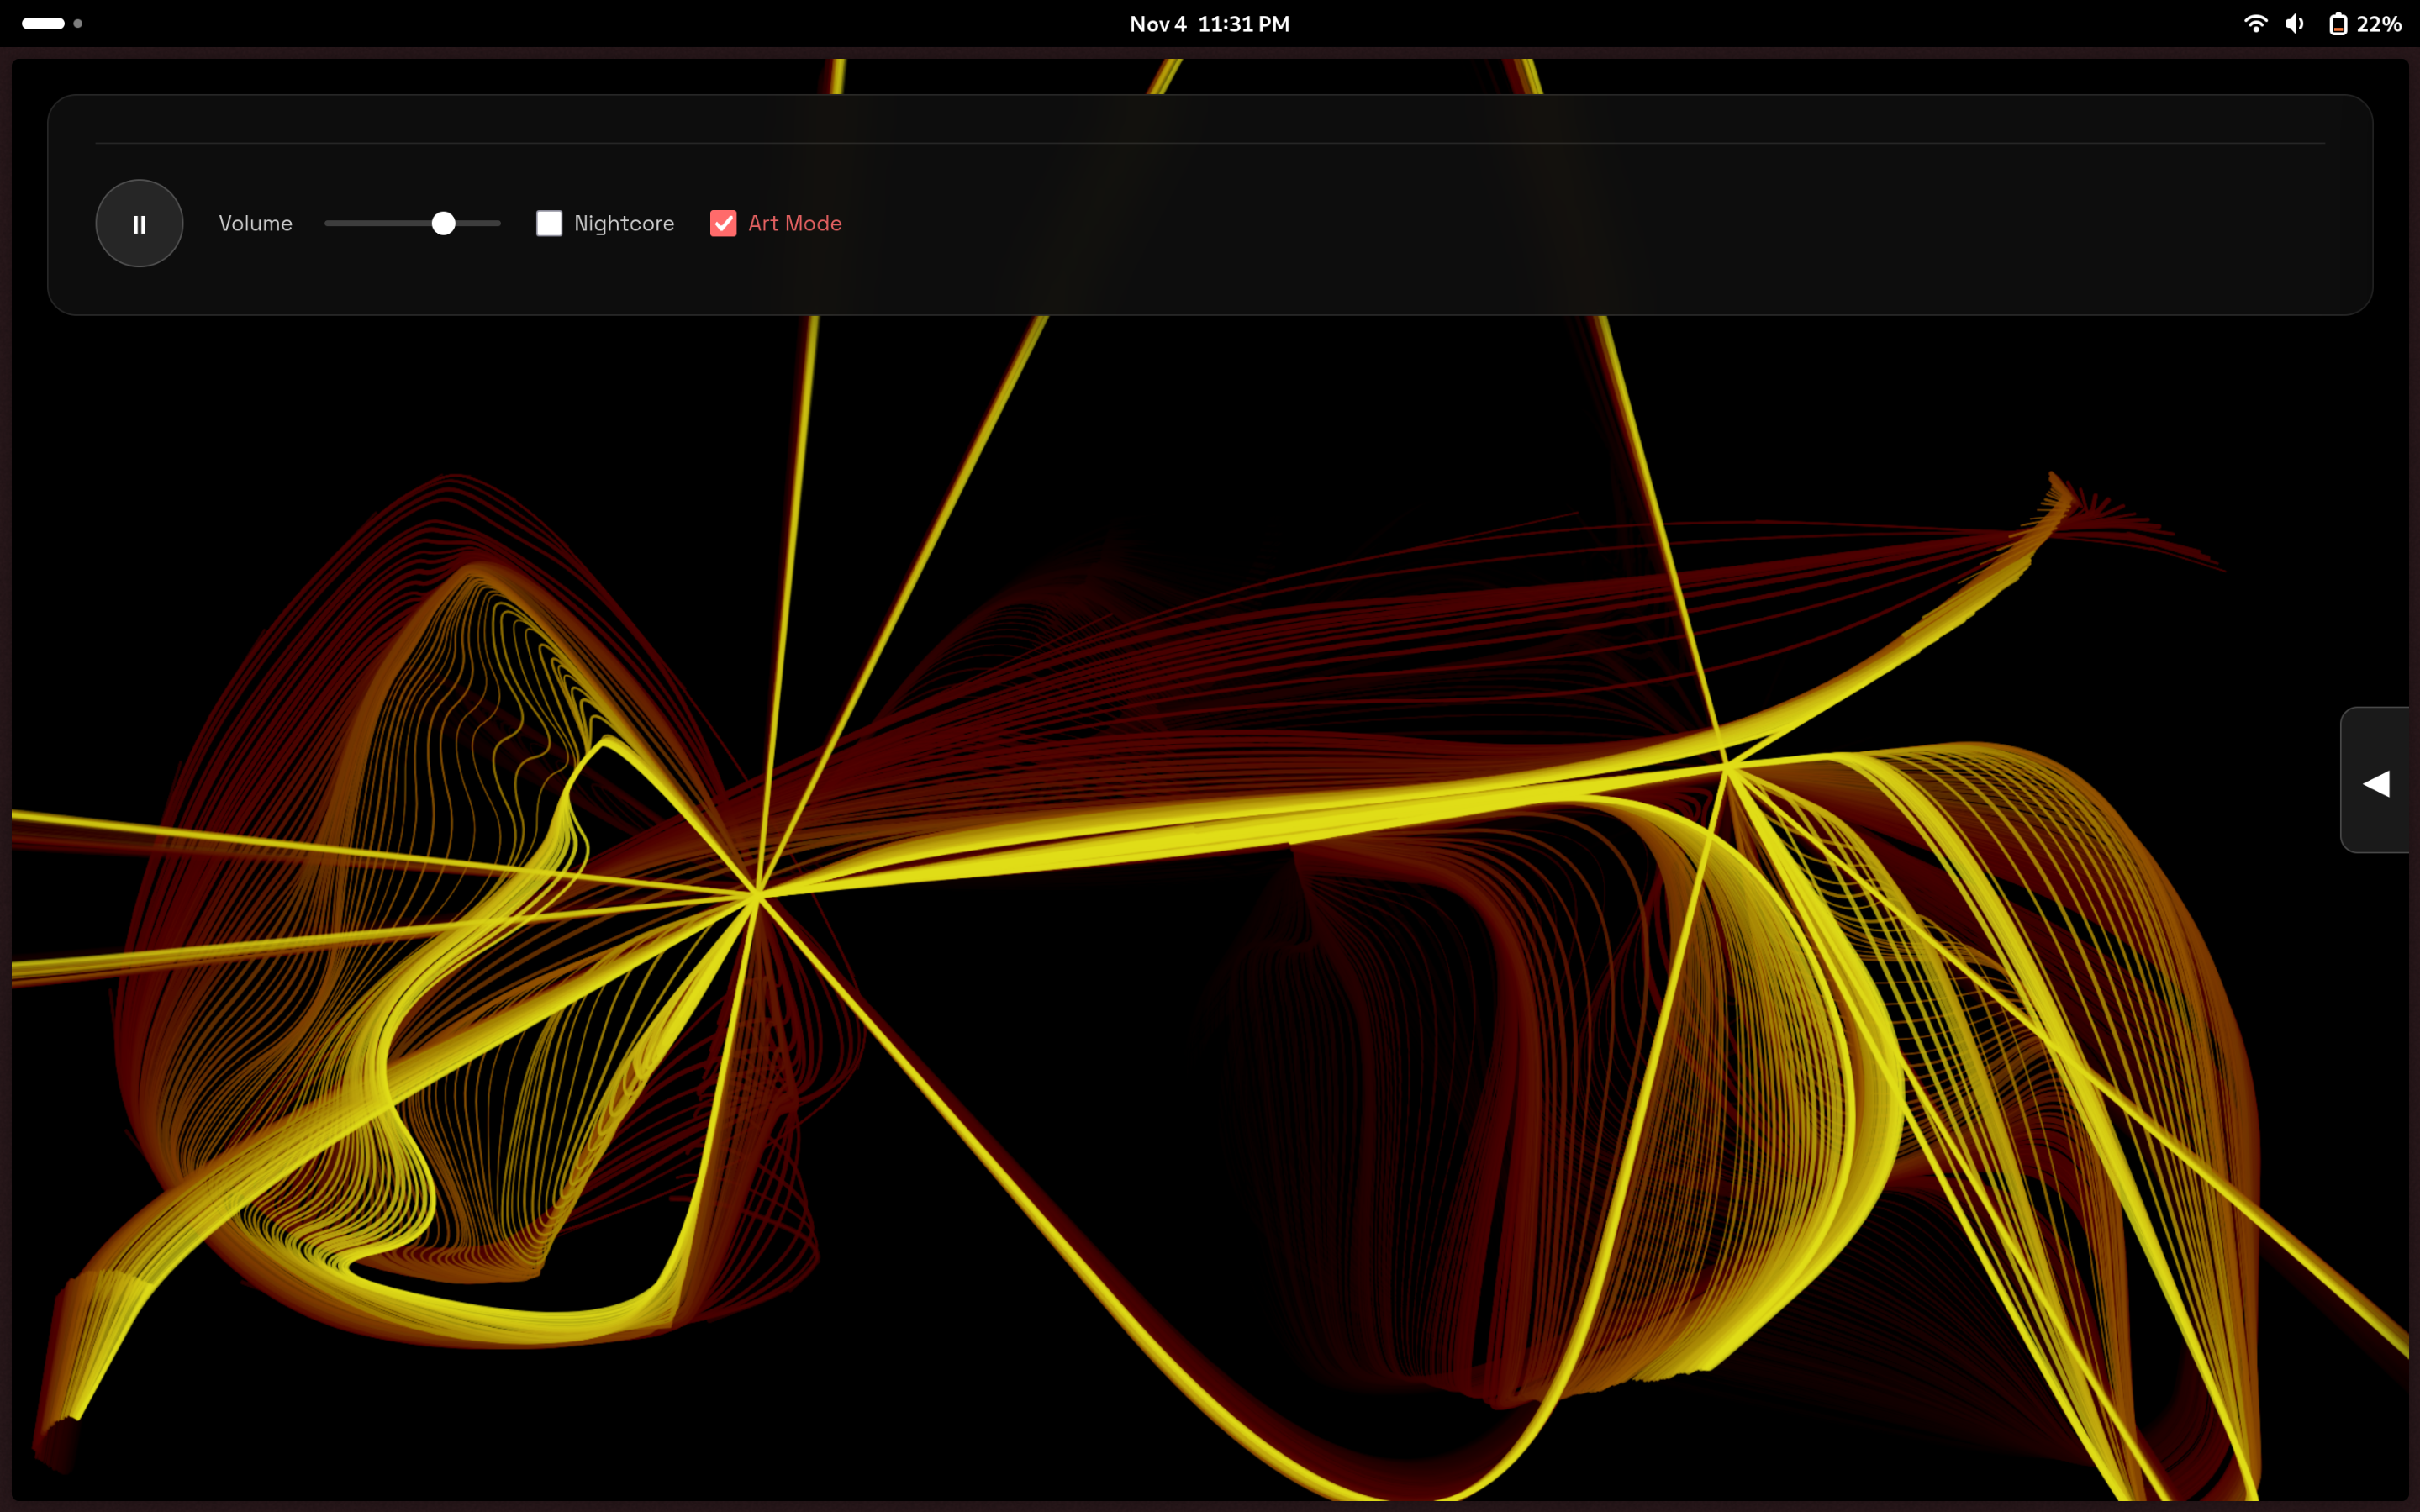Viewport: 2420px width, 1512px height.
Task: Click the Volume slider's white thumb
Action: coord(443,223)
